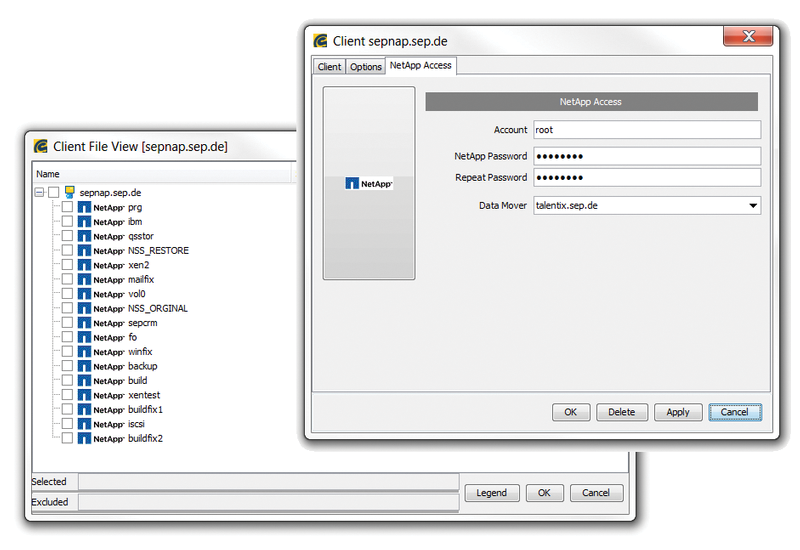Click the NetApp icon beside iscsi volume
This screenshot has height=550, width=800.
[84, 424]
